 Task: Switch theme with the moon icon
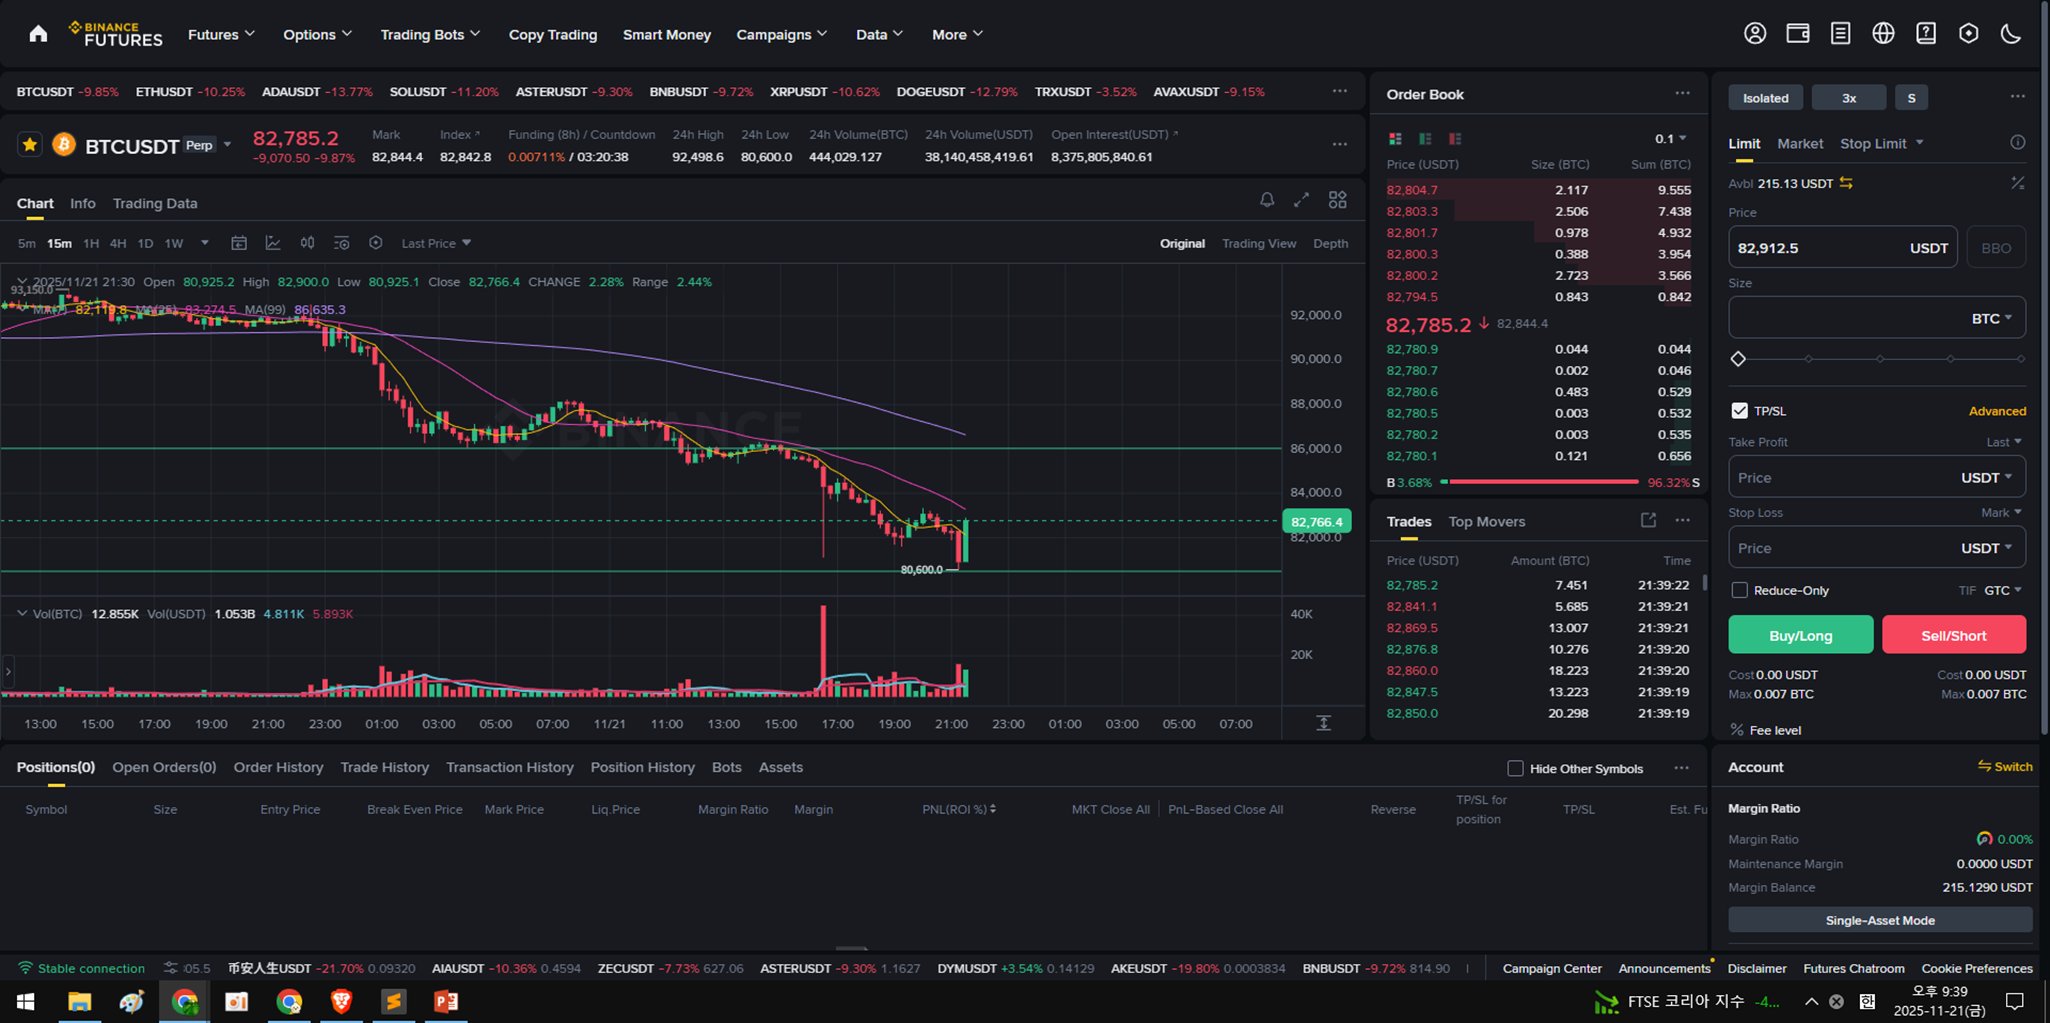point(2011,34)
